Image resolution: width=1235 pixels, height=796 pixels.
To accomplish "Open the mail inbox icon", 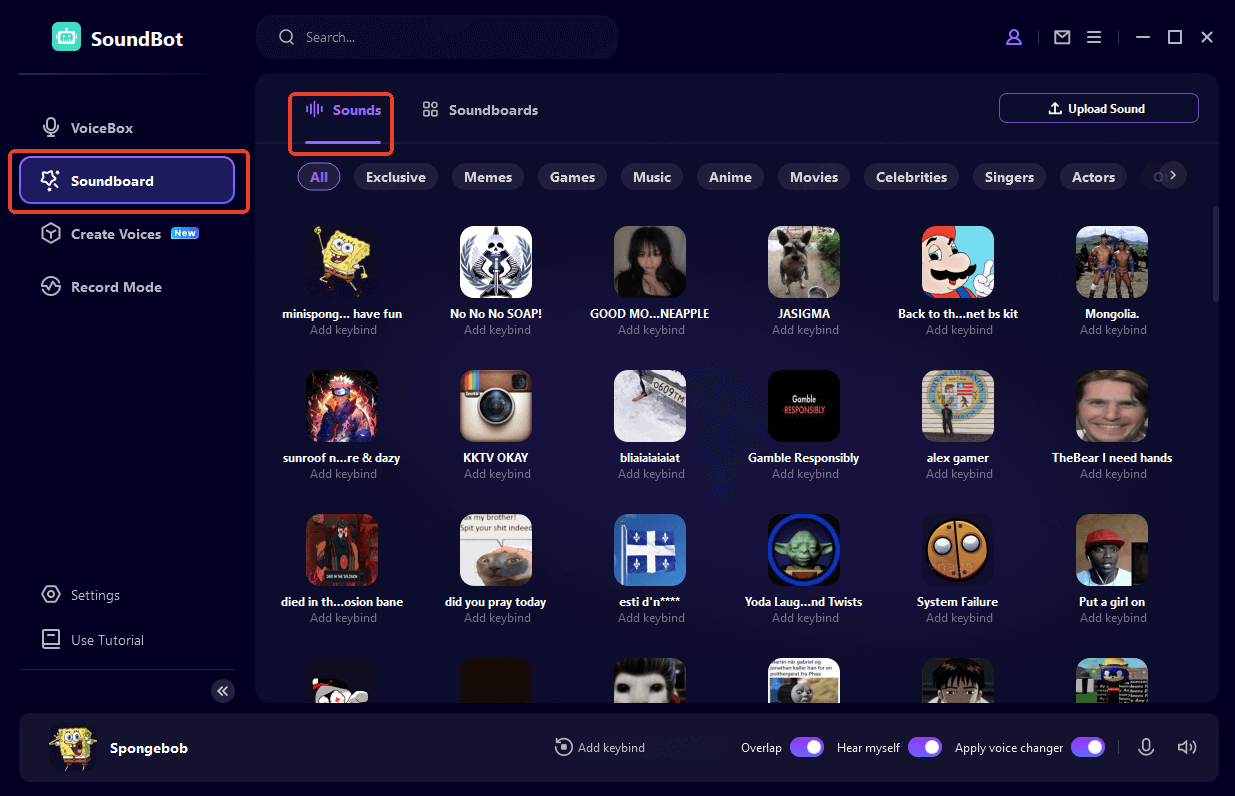I will point(1062,37).
